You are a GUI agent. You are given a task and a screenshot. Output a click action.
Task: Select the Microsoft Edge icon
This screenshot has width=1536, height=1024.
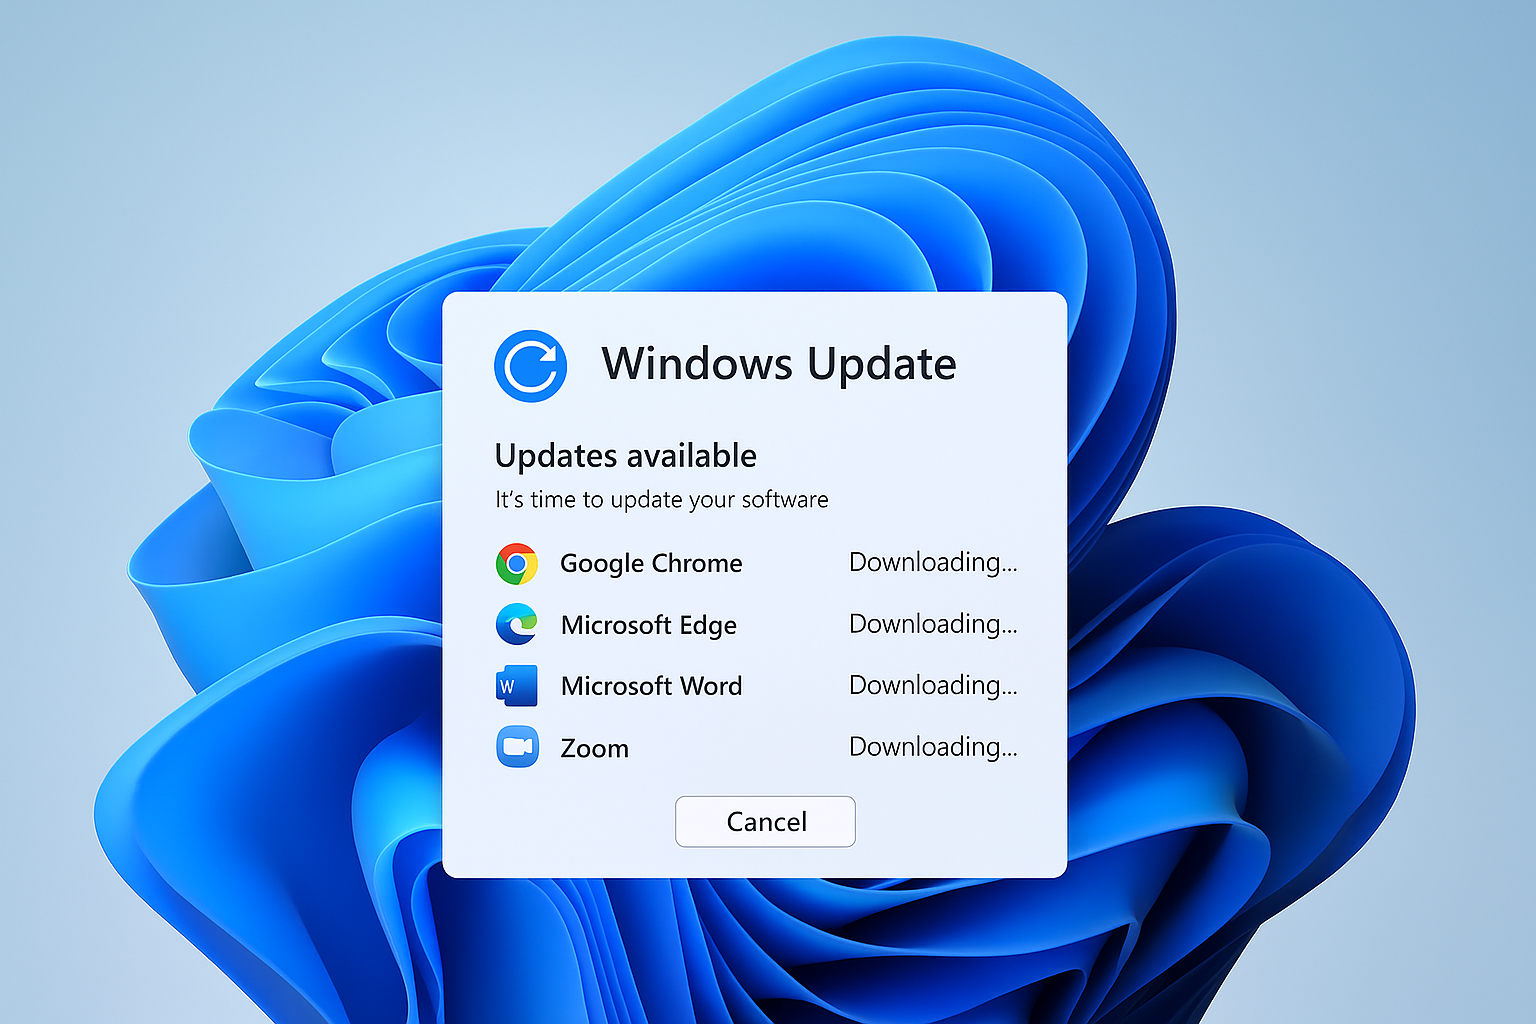click(x=517, y=625)
